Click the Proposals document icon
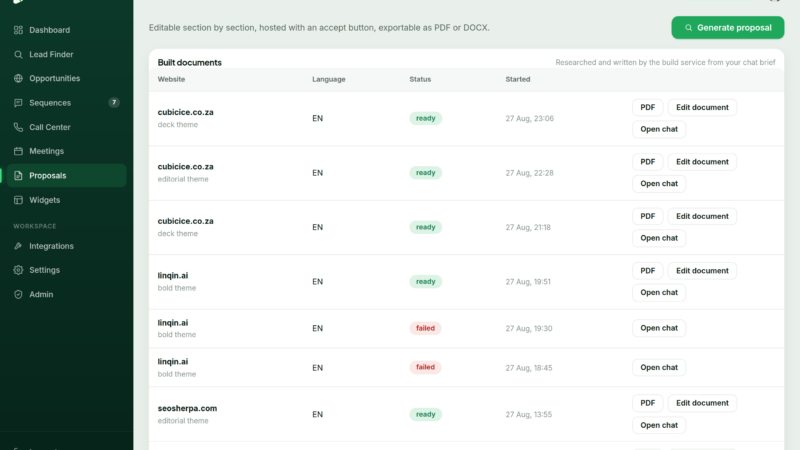 pyautogui.click(x=18, y=176)
